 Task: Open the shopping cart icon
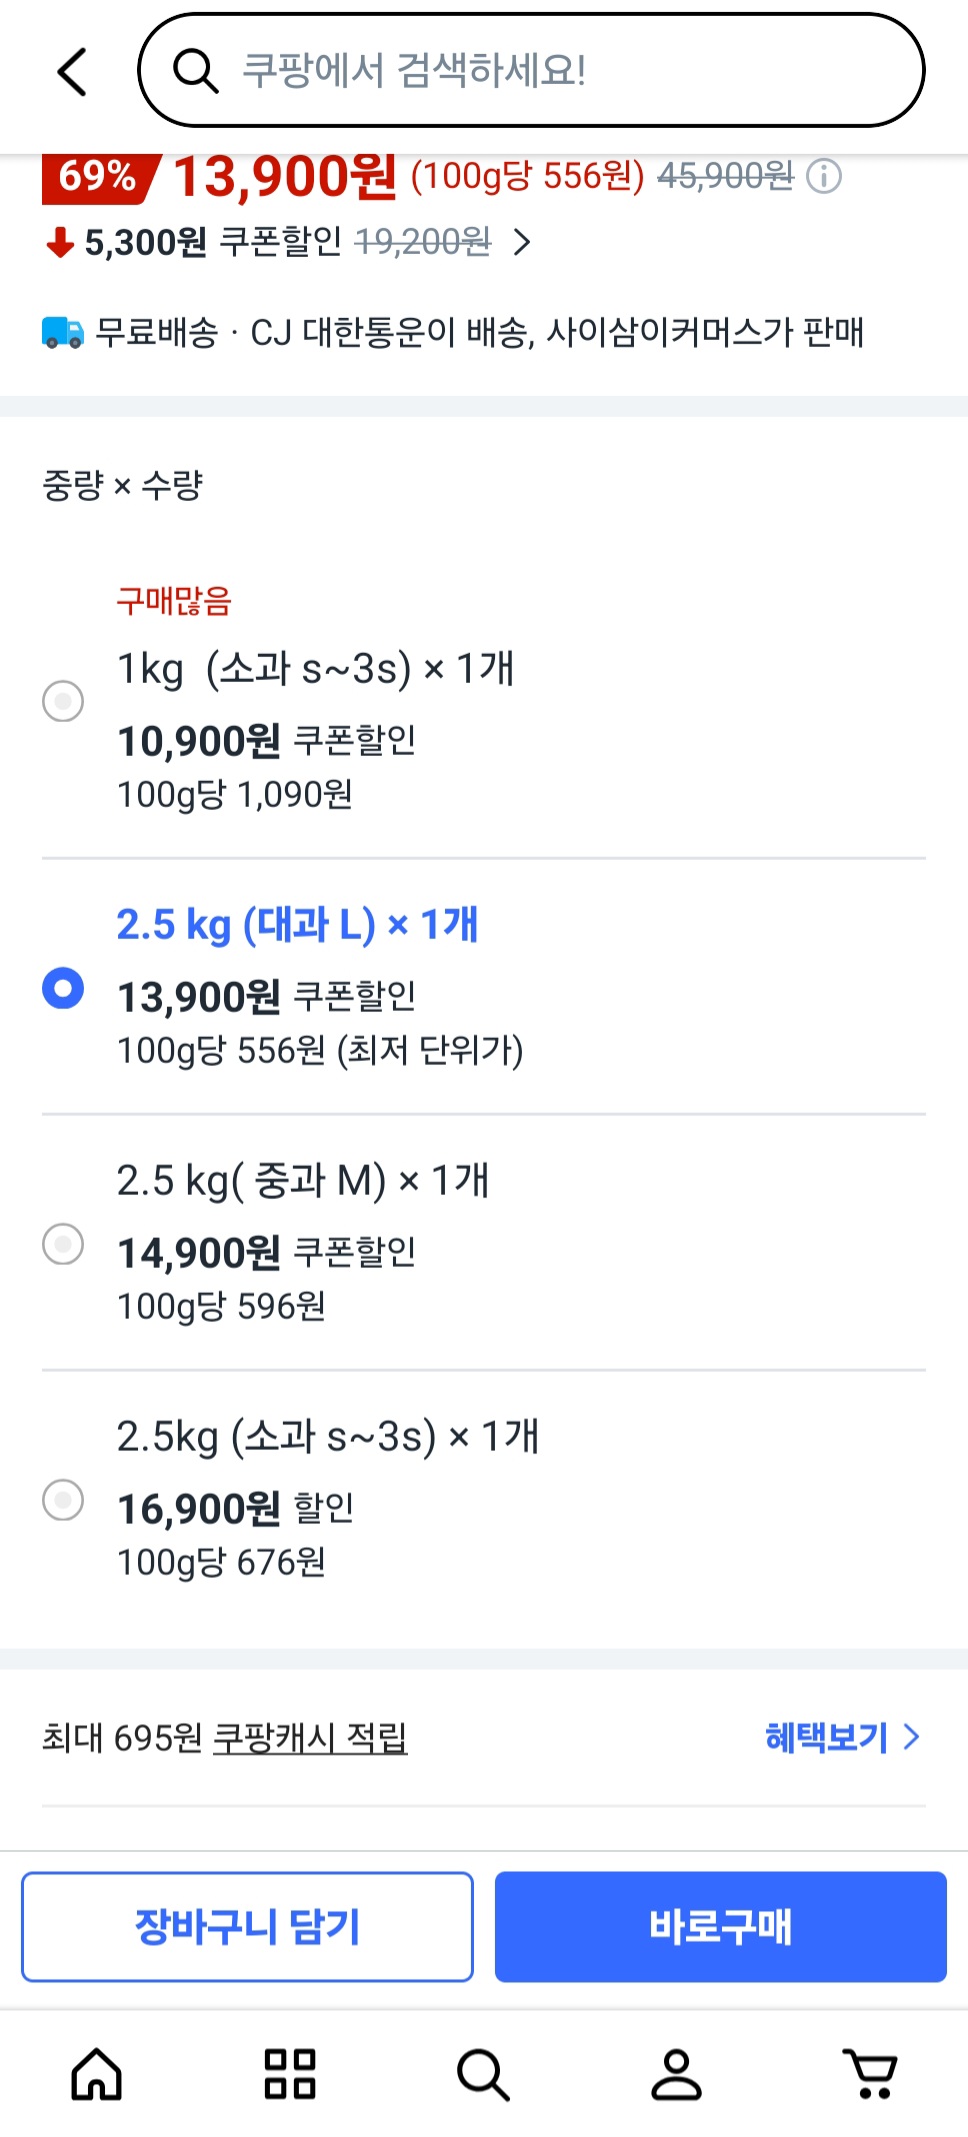point(870,2074)
